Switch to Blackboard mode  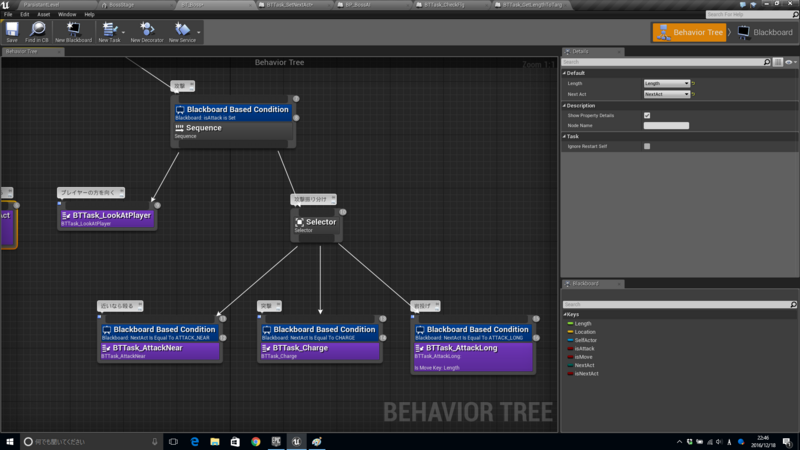765,32
